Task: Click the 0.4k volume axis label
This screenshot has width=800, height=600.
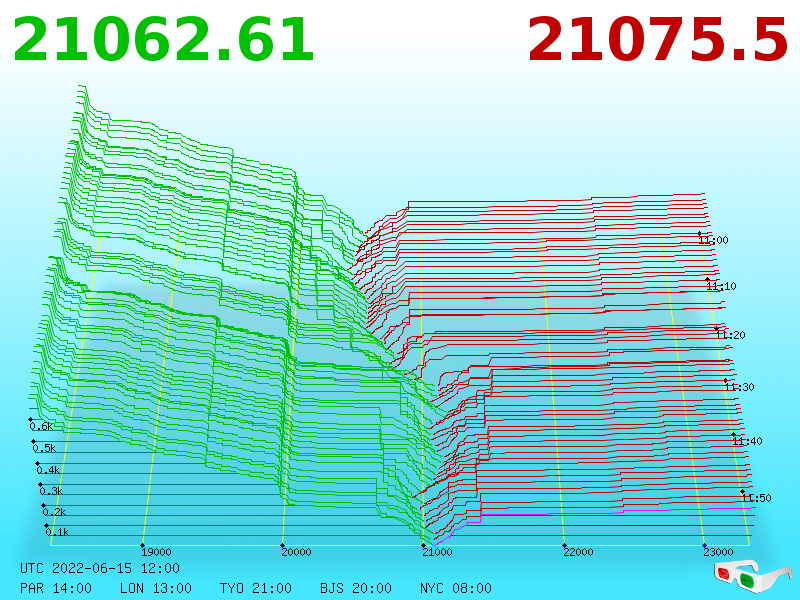Action: pos(48,470)
